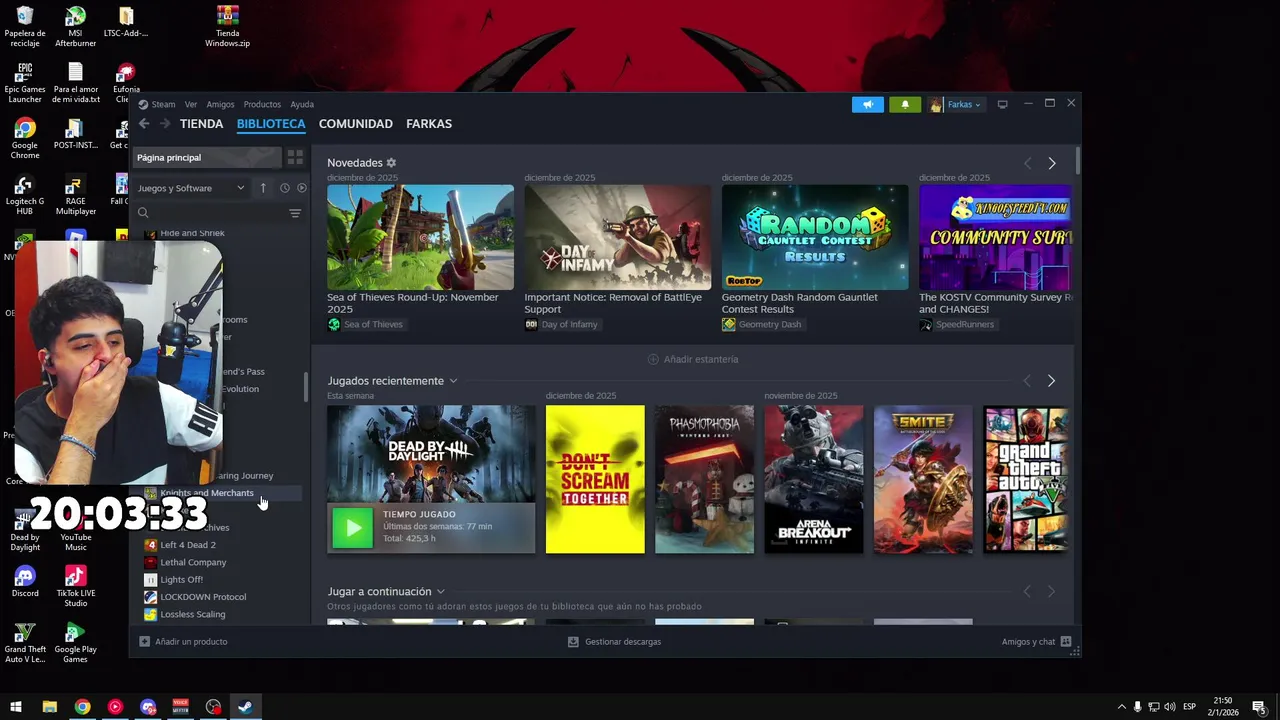The height and width of the screenshot is (720, 1280).
Task: Click Añadir estantería to add shelf
Action: point(693,359)
